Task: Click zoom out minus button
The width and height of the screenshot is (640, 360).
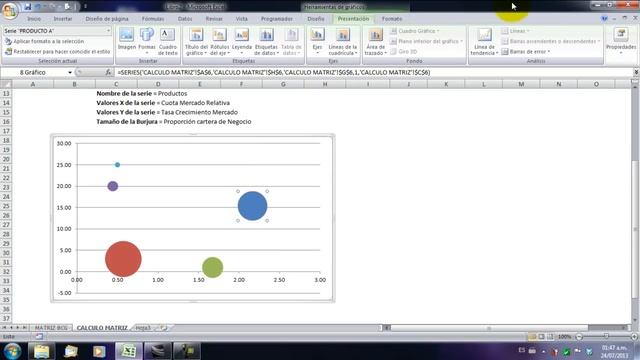Action: (579, 337)
